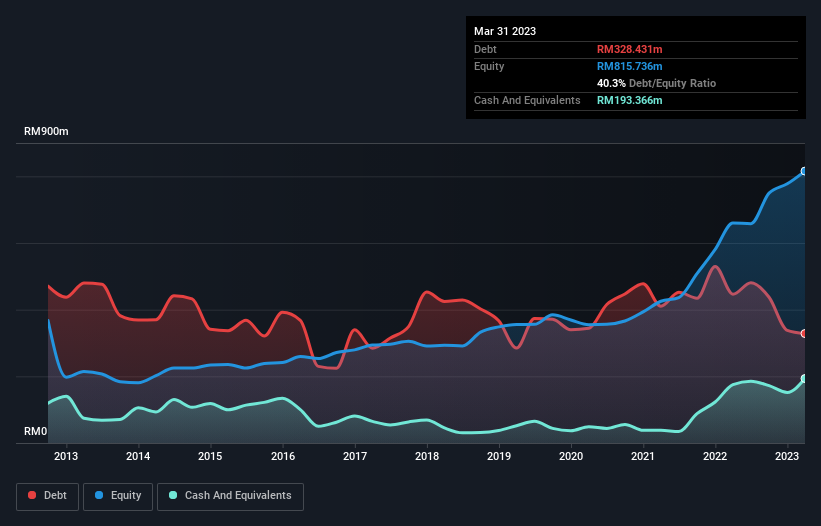Click the 2023 x-axis label
Screen dimensions: 821x526
coord(787,456)
